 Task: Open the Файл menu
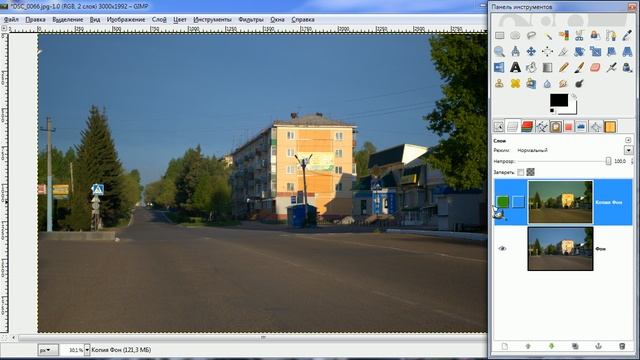coord(11,19)
